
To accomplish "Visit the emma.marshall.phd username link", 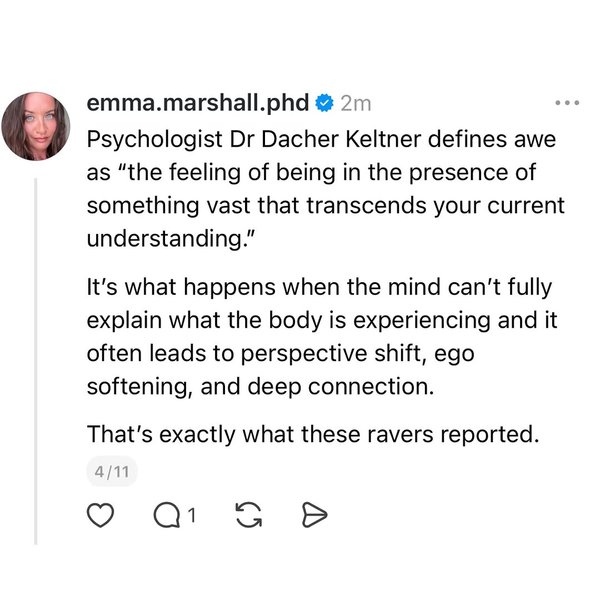I will [198, 102].
